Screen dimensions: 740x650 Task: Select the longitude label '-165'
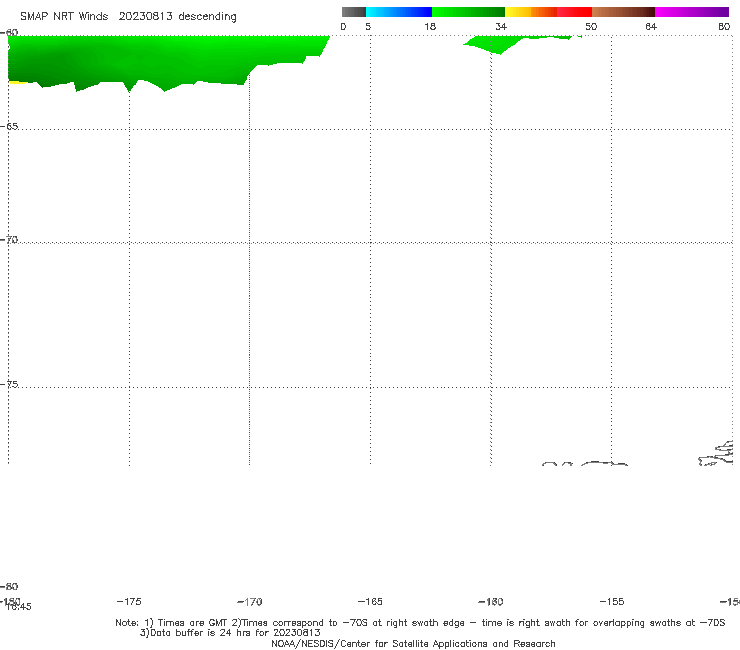click(x=370, y=601)
